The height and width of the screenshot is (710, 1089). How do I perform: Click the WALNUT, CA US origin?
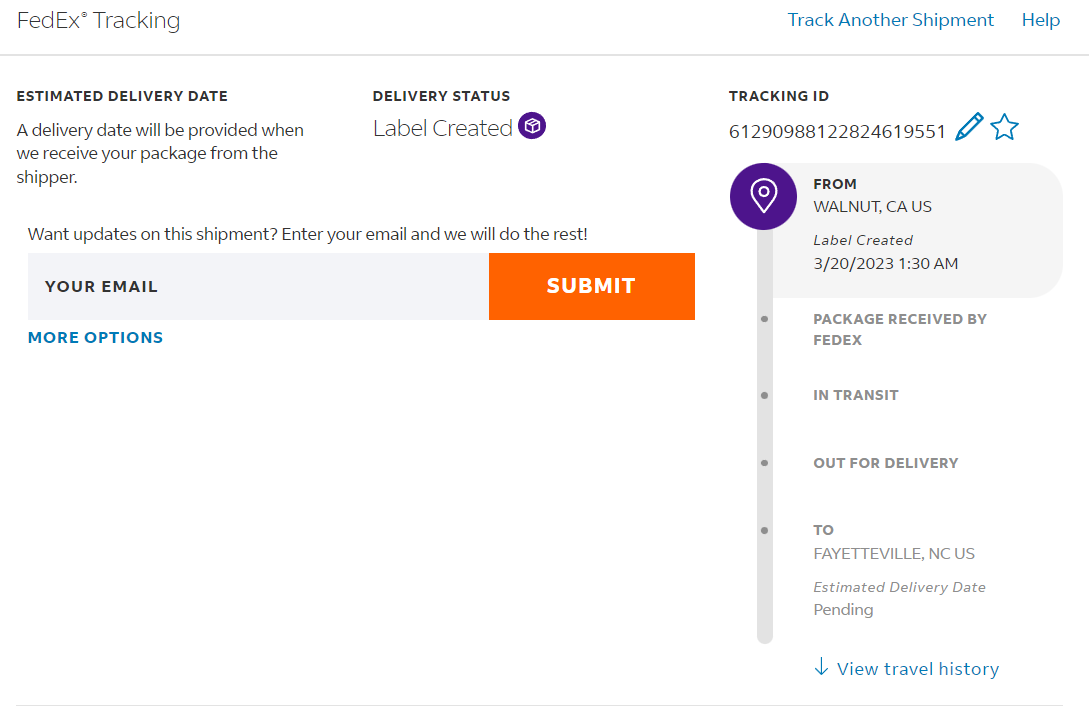(x=872, y=207)
